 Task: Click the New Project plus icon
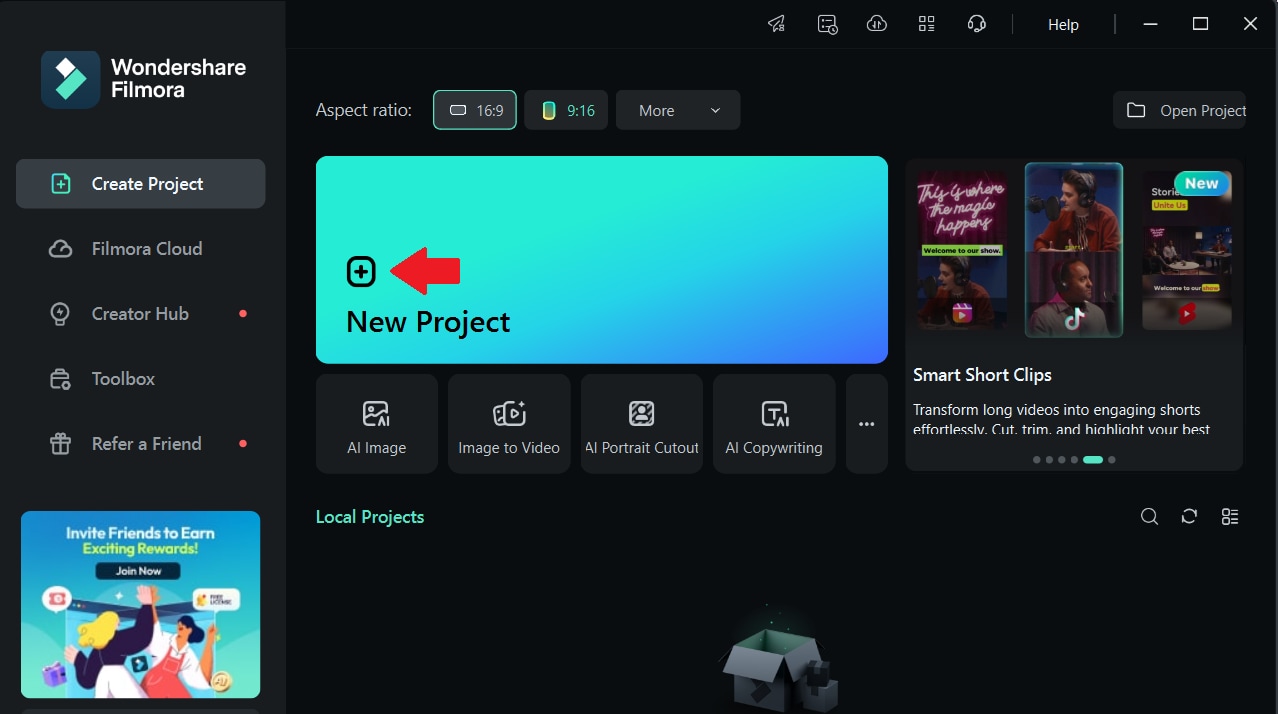point(361,271)
